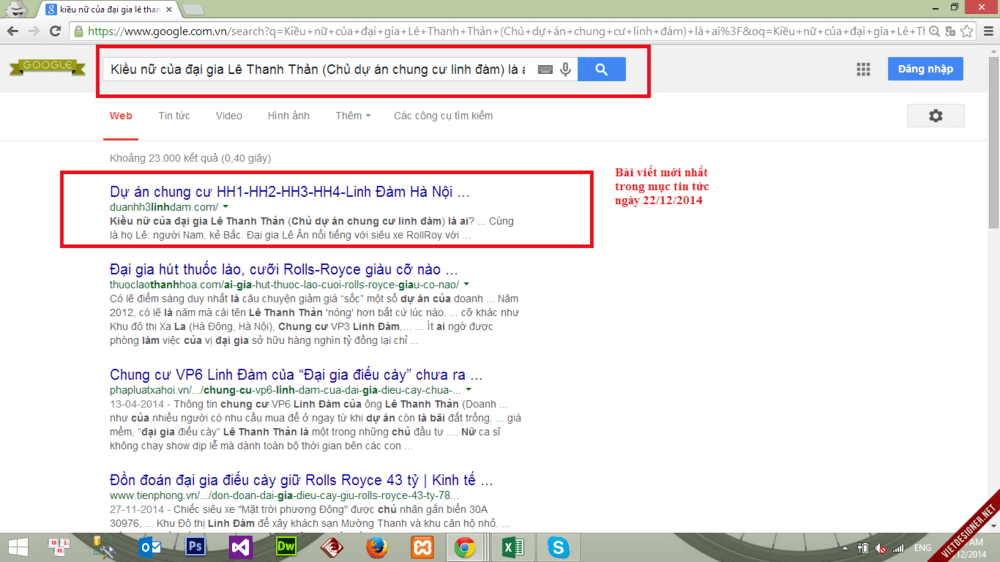Close the search results browser tab
This screenshot has width=1000, height=562.
pyautogui.click(x=169, y=10)
